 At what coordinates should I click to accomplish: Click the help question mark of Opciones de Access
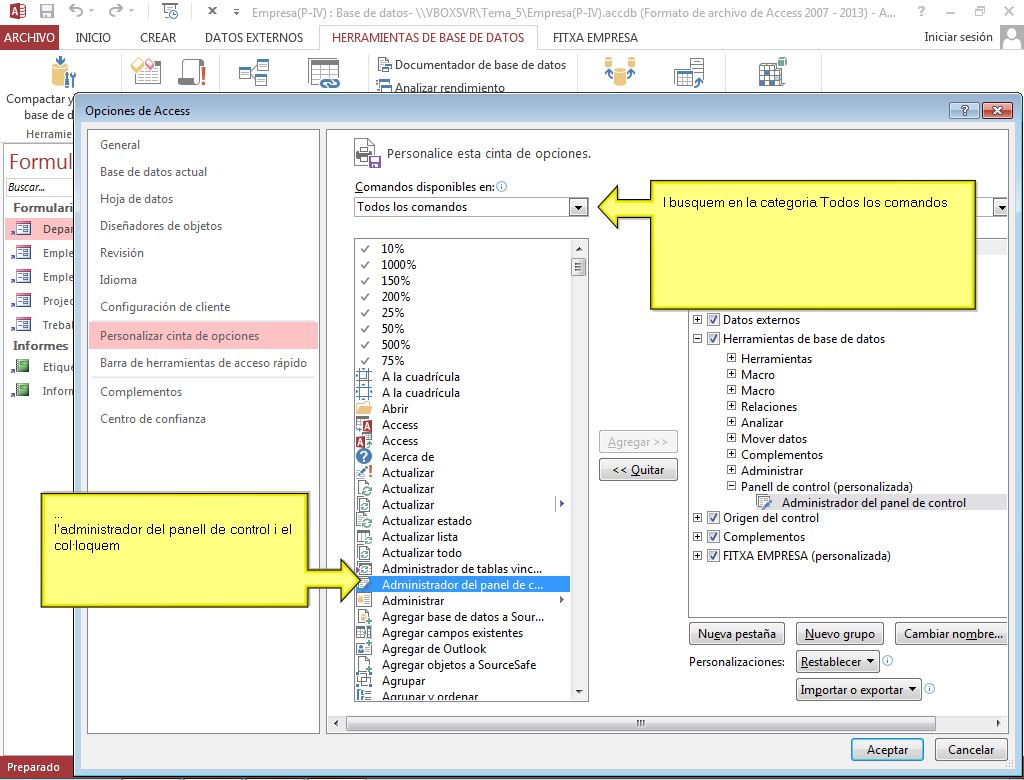click(964, 110)
